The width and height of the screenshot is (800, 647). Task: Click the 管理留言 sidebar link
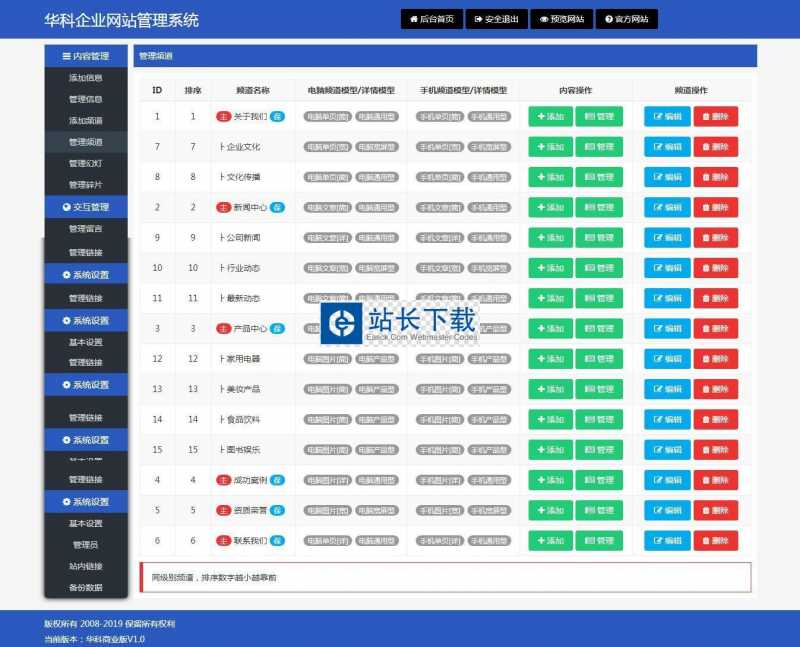86,229
